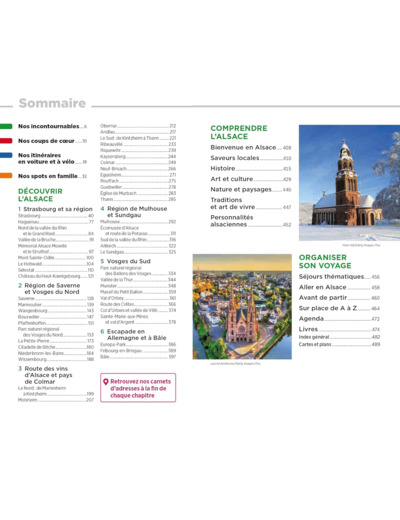The width and height of the screenshot is (400, 520).
Task: Open the aerial cathedral photo
Action: click(242, 307)
